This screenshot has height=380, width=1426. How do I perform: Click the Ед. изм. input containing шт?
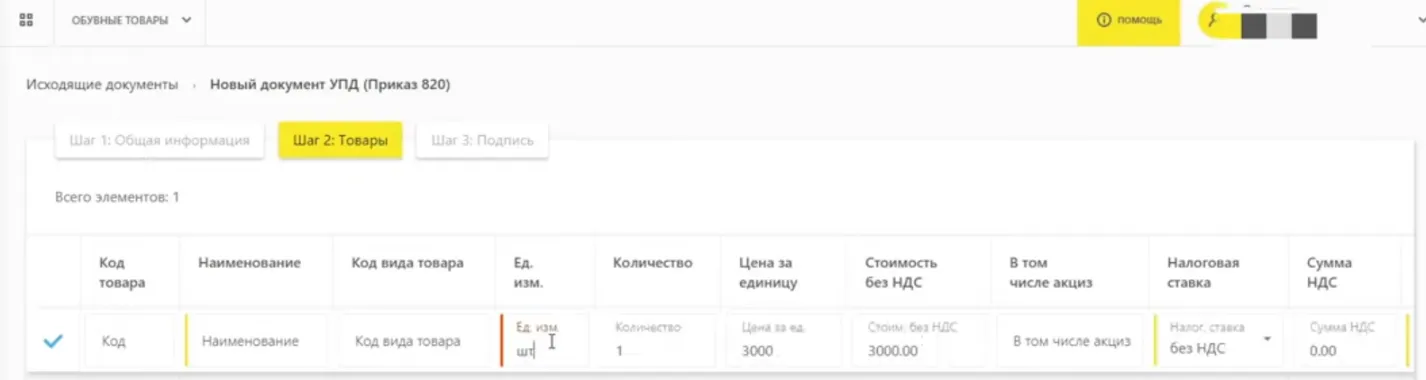(x=544, y=342)
